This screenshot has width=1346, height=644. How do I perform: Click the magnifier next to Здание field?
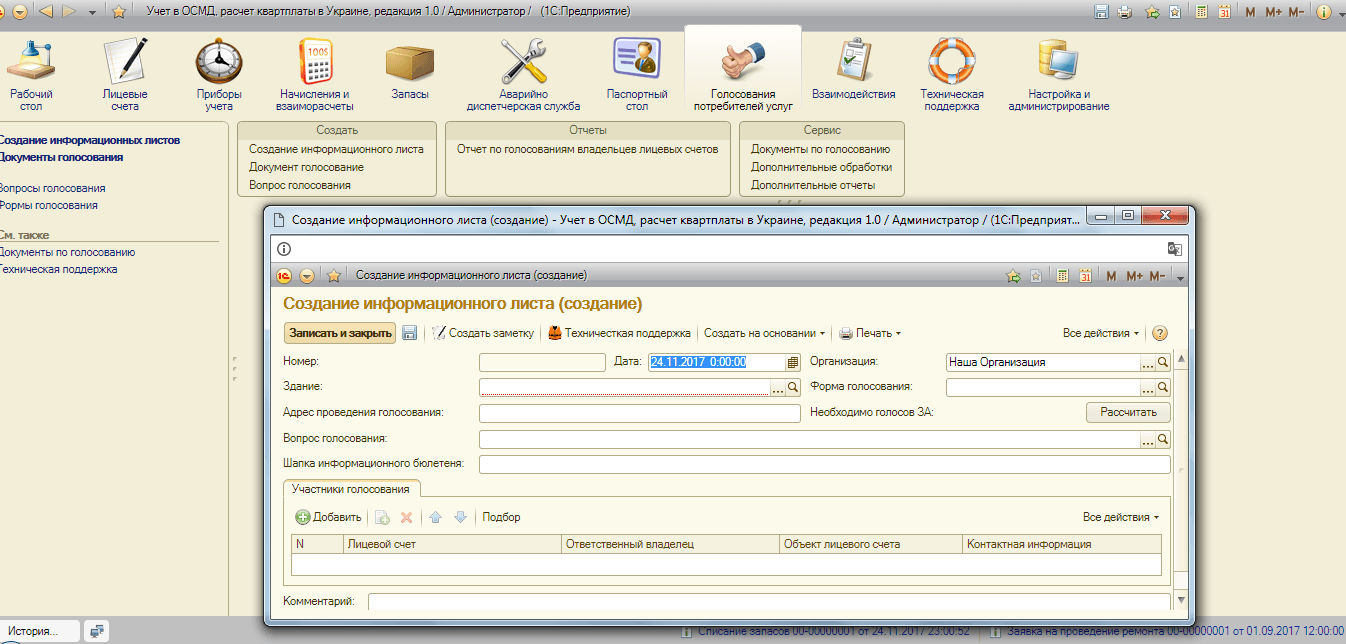tap(794, 386)
